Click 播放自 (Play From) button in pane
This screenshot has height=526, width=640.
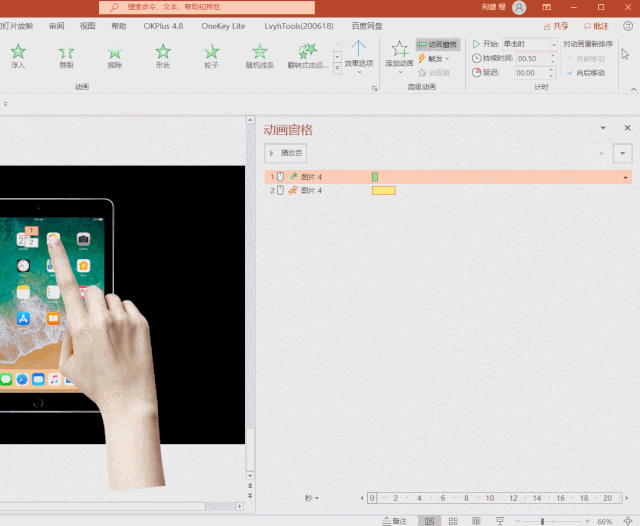click(x=285, y=153)
